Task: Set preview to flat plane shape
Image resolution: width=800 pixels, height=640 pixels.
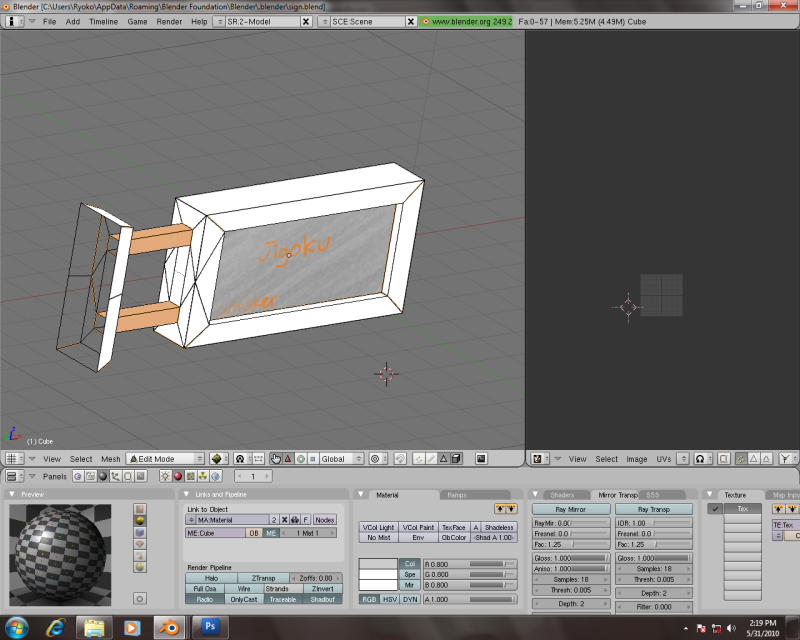Action: 140,509
